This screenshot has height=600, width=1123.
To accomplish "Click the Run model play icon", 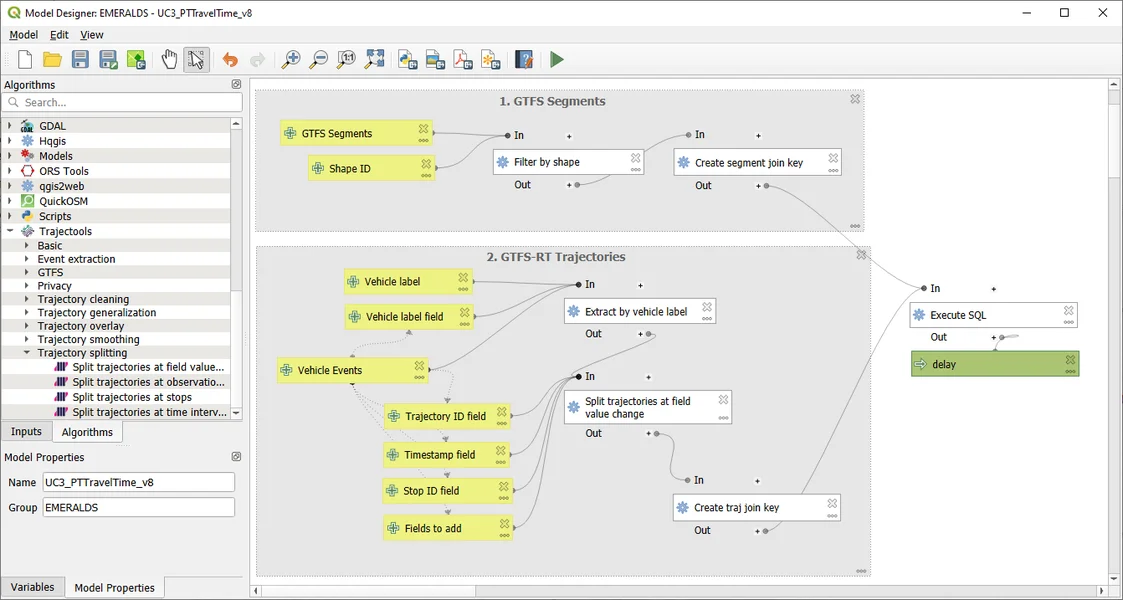I will pos(557,60).
